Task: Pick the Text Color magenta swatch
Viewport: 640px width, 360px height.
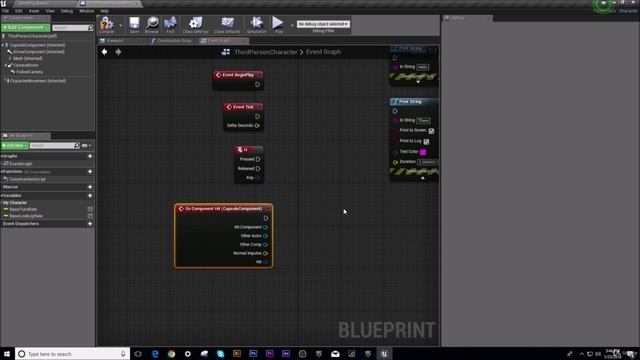Action: click(x=423, y=152)
